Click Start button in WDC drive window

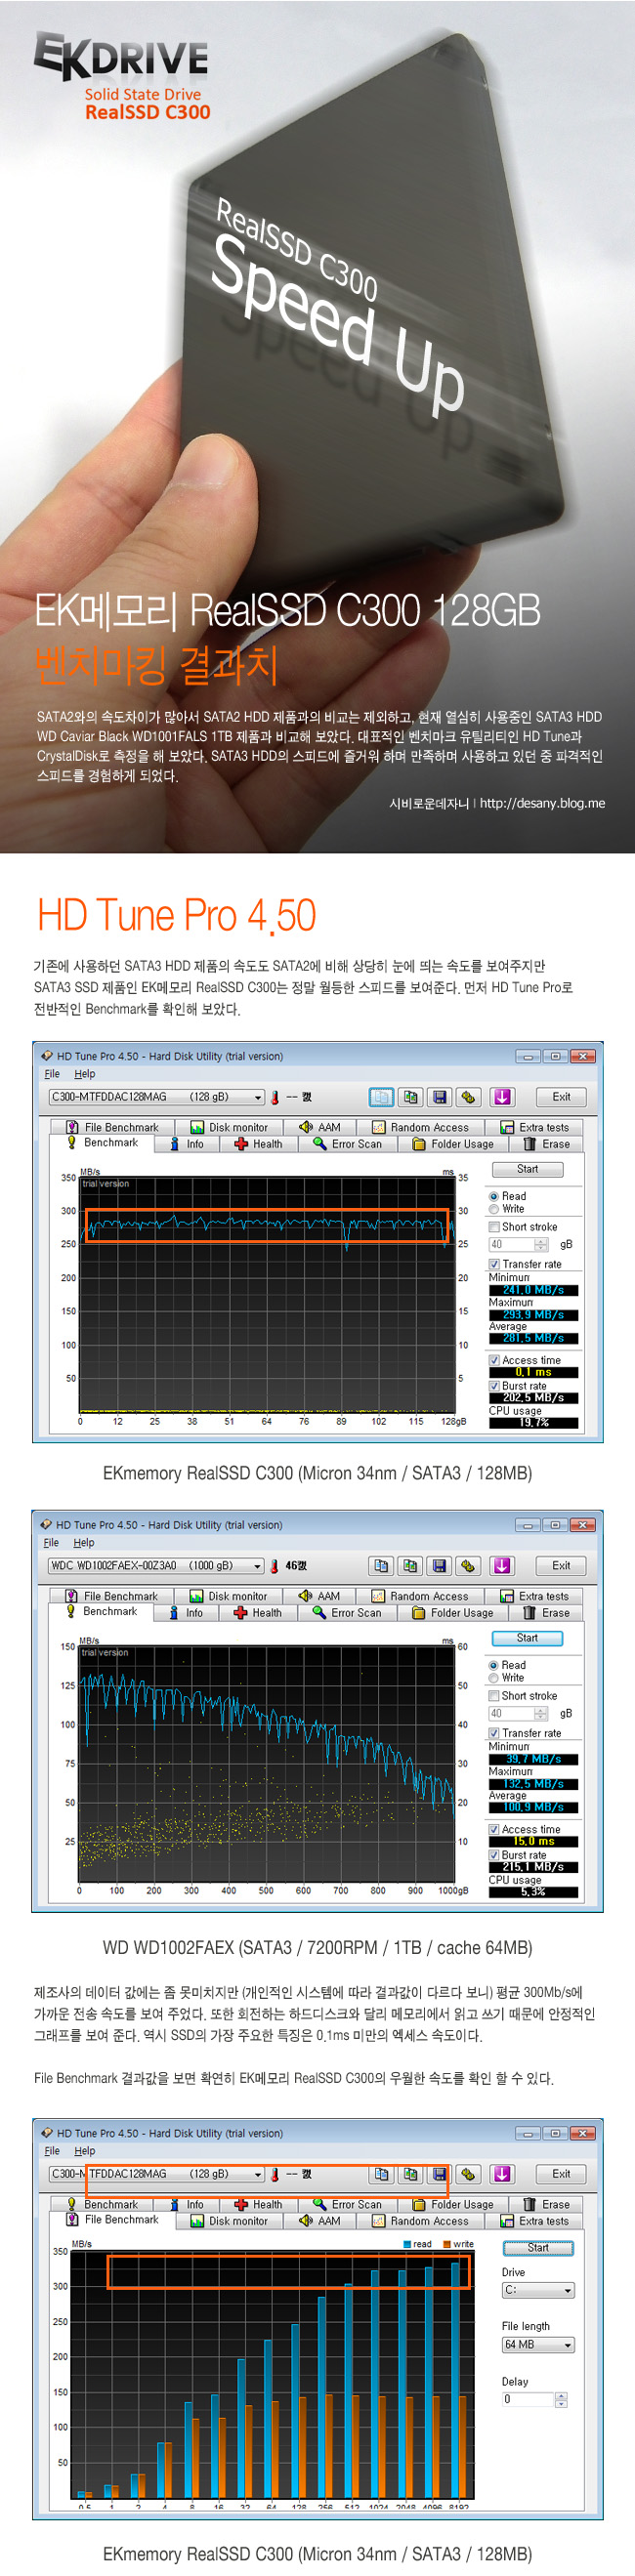(527, 1638)
